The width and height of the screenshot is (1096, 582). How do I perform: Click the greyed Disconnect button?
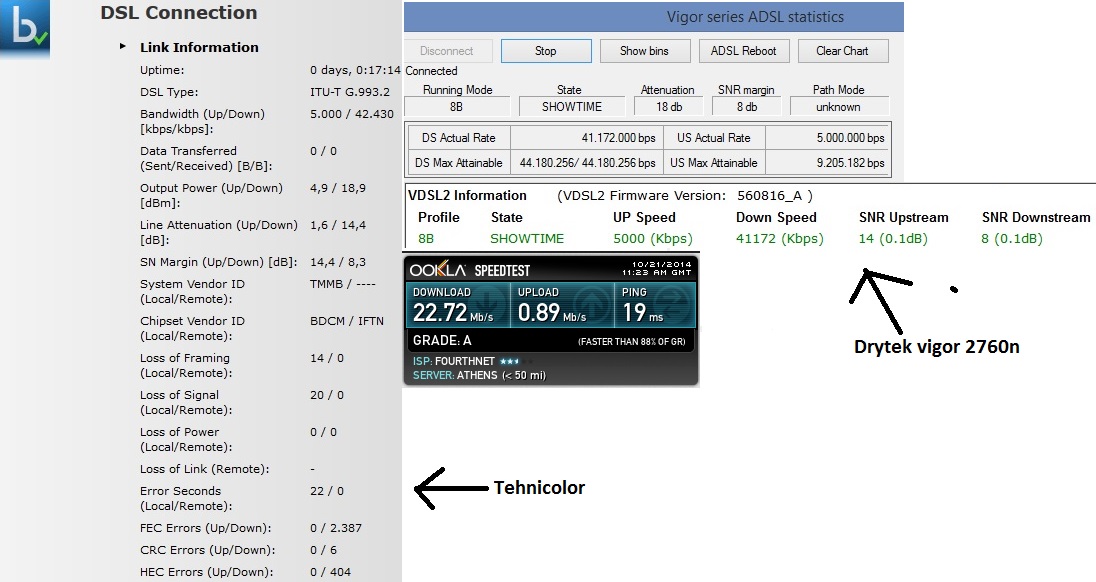(447, 51)
